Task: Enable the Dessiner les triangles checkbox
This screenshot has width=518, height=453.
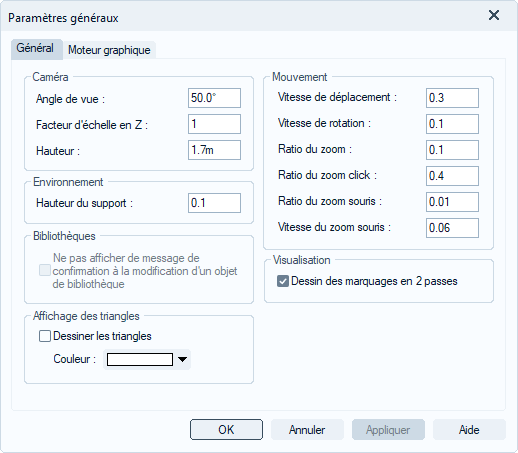Action: [45, 336]
